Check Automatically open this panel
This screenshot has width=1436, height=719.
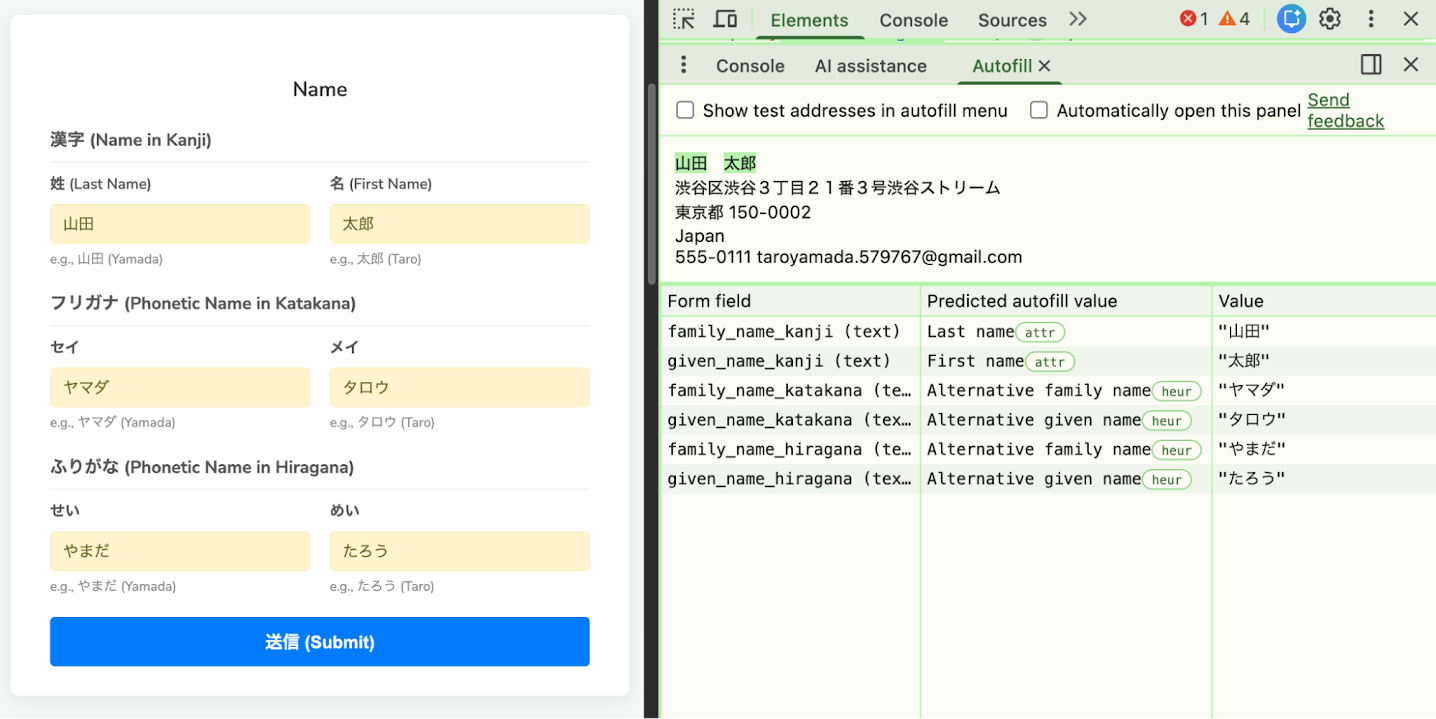click(1039, 110)
